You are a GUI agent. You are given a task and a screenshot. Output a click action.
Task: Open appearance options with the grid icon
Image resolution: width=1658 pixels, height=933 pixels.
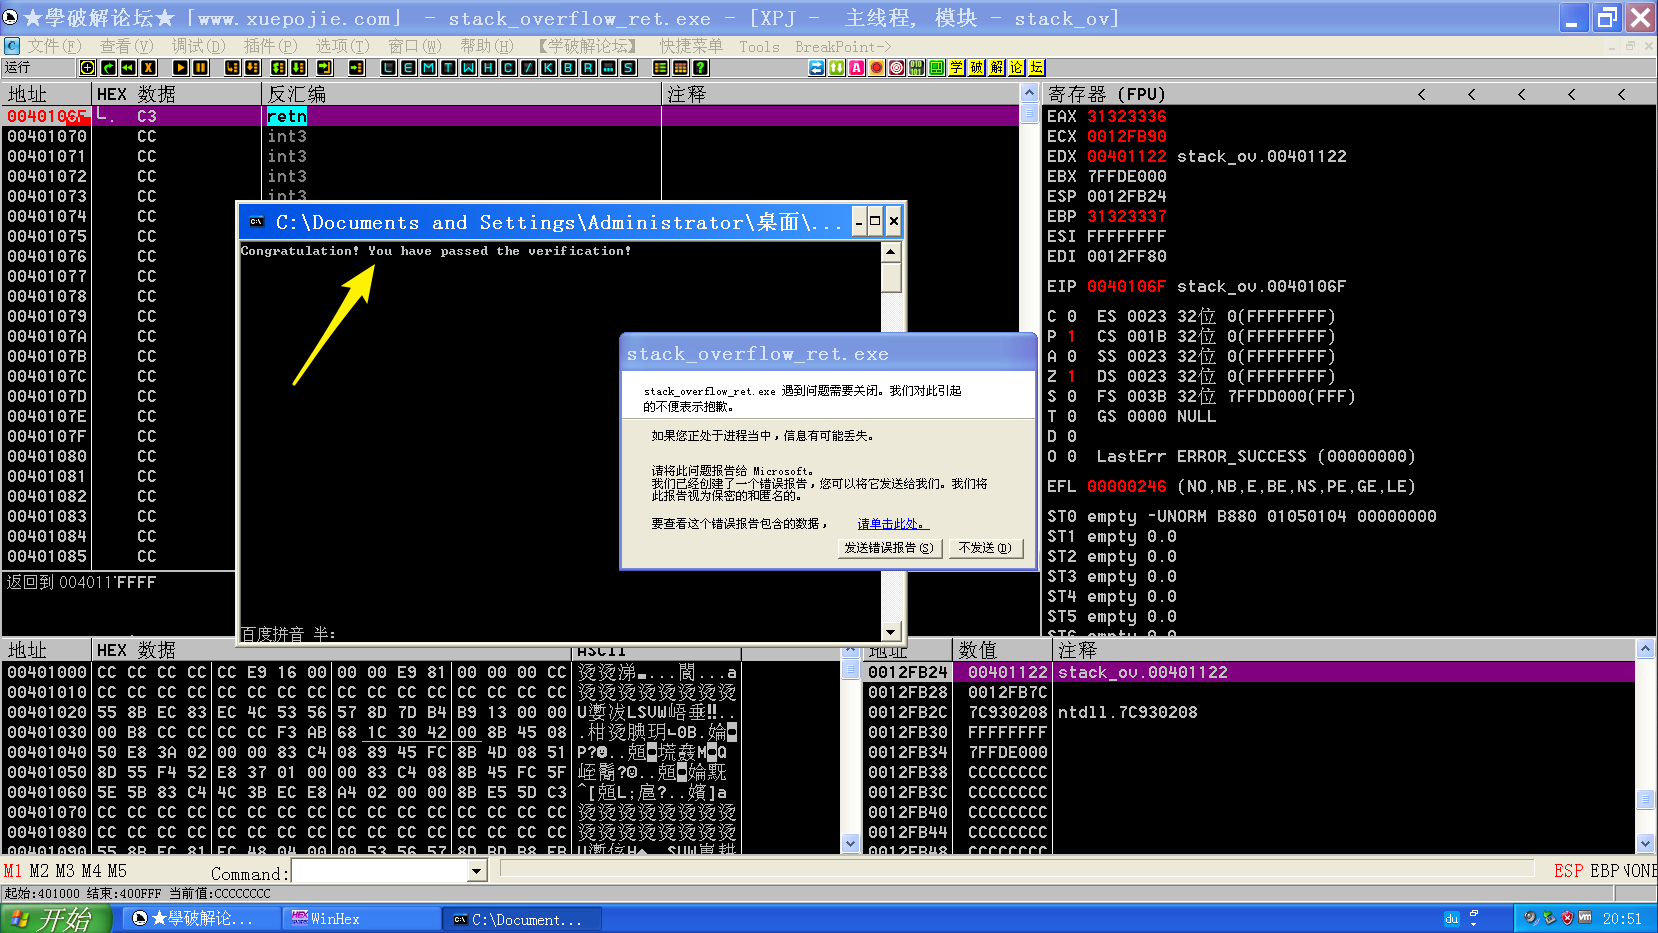pyautogui.click(x=680, y=68)
